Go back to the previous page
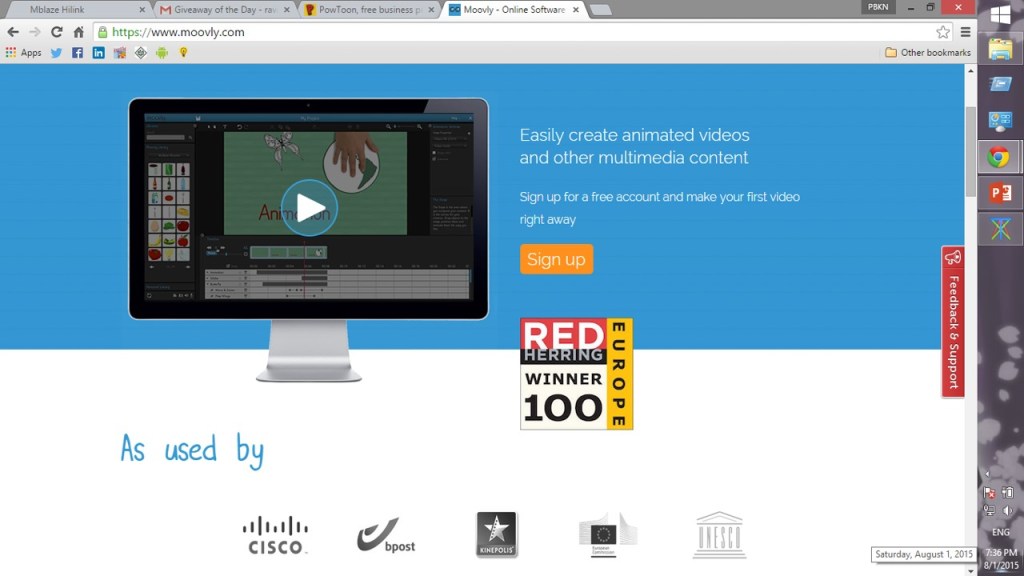This screenshot has width=1024, height=576. (x=13, y=32)
